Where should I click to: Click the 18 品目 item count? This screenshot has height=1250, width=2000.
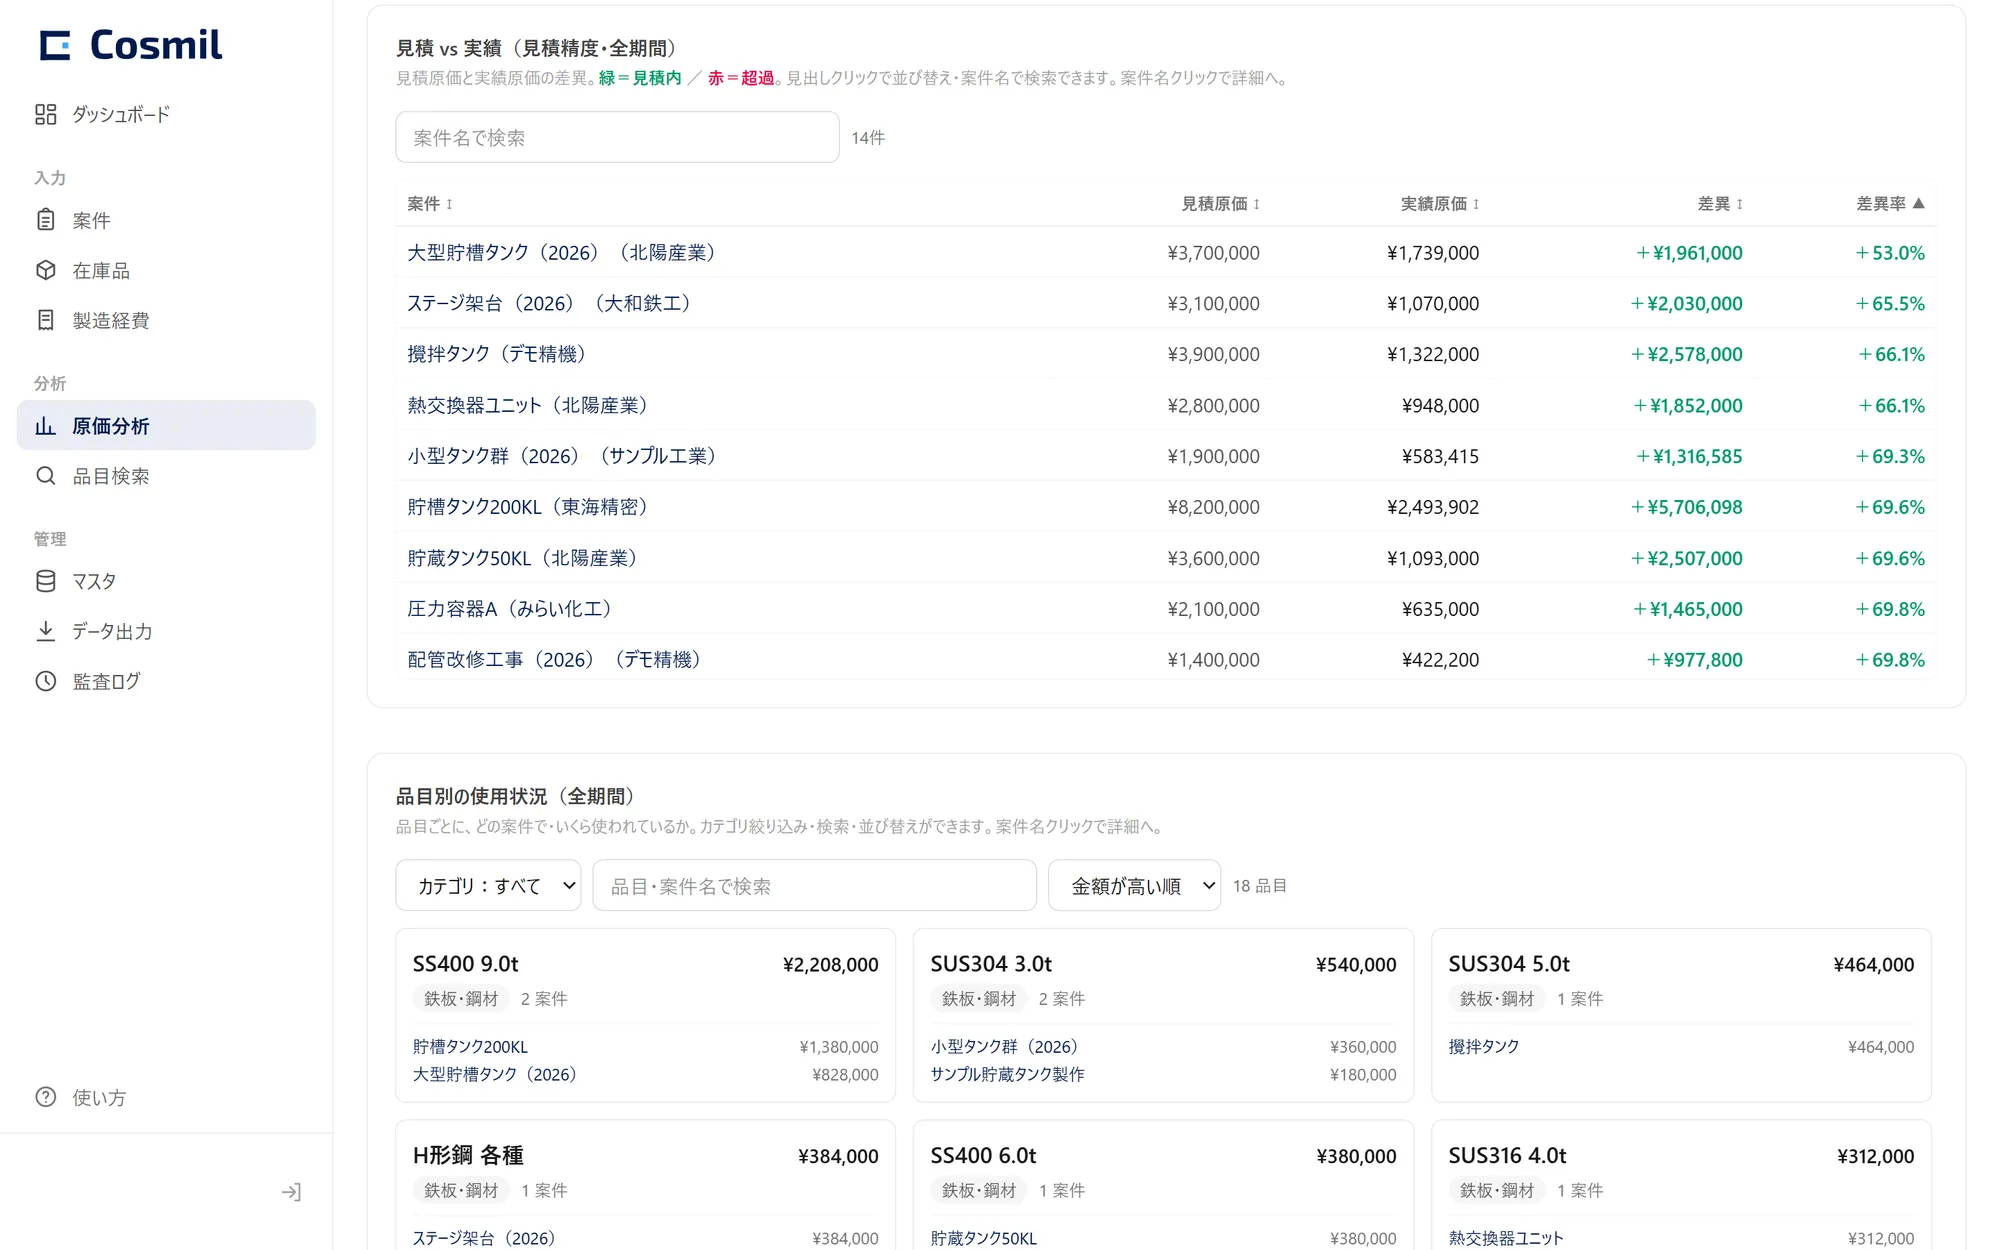click(1260, 886)
